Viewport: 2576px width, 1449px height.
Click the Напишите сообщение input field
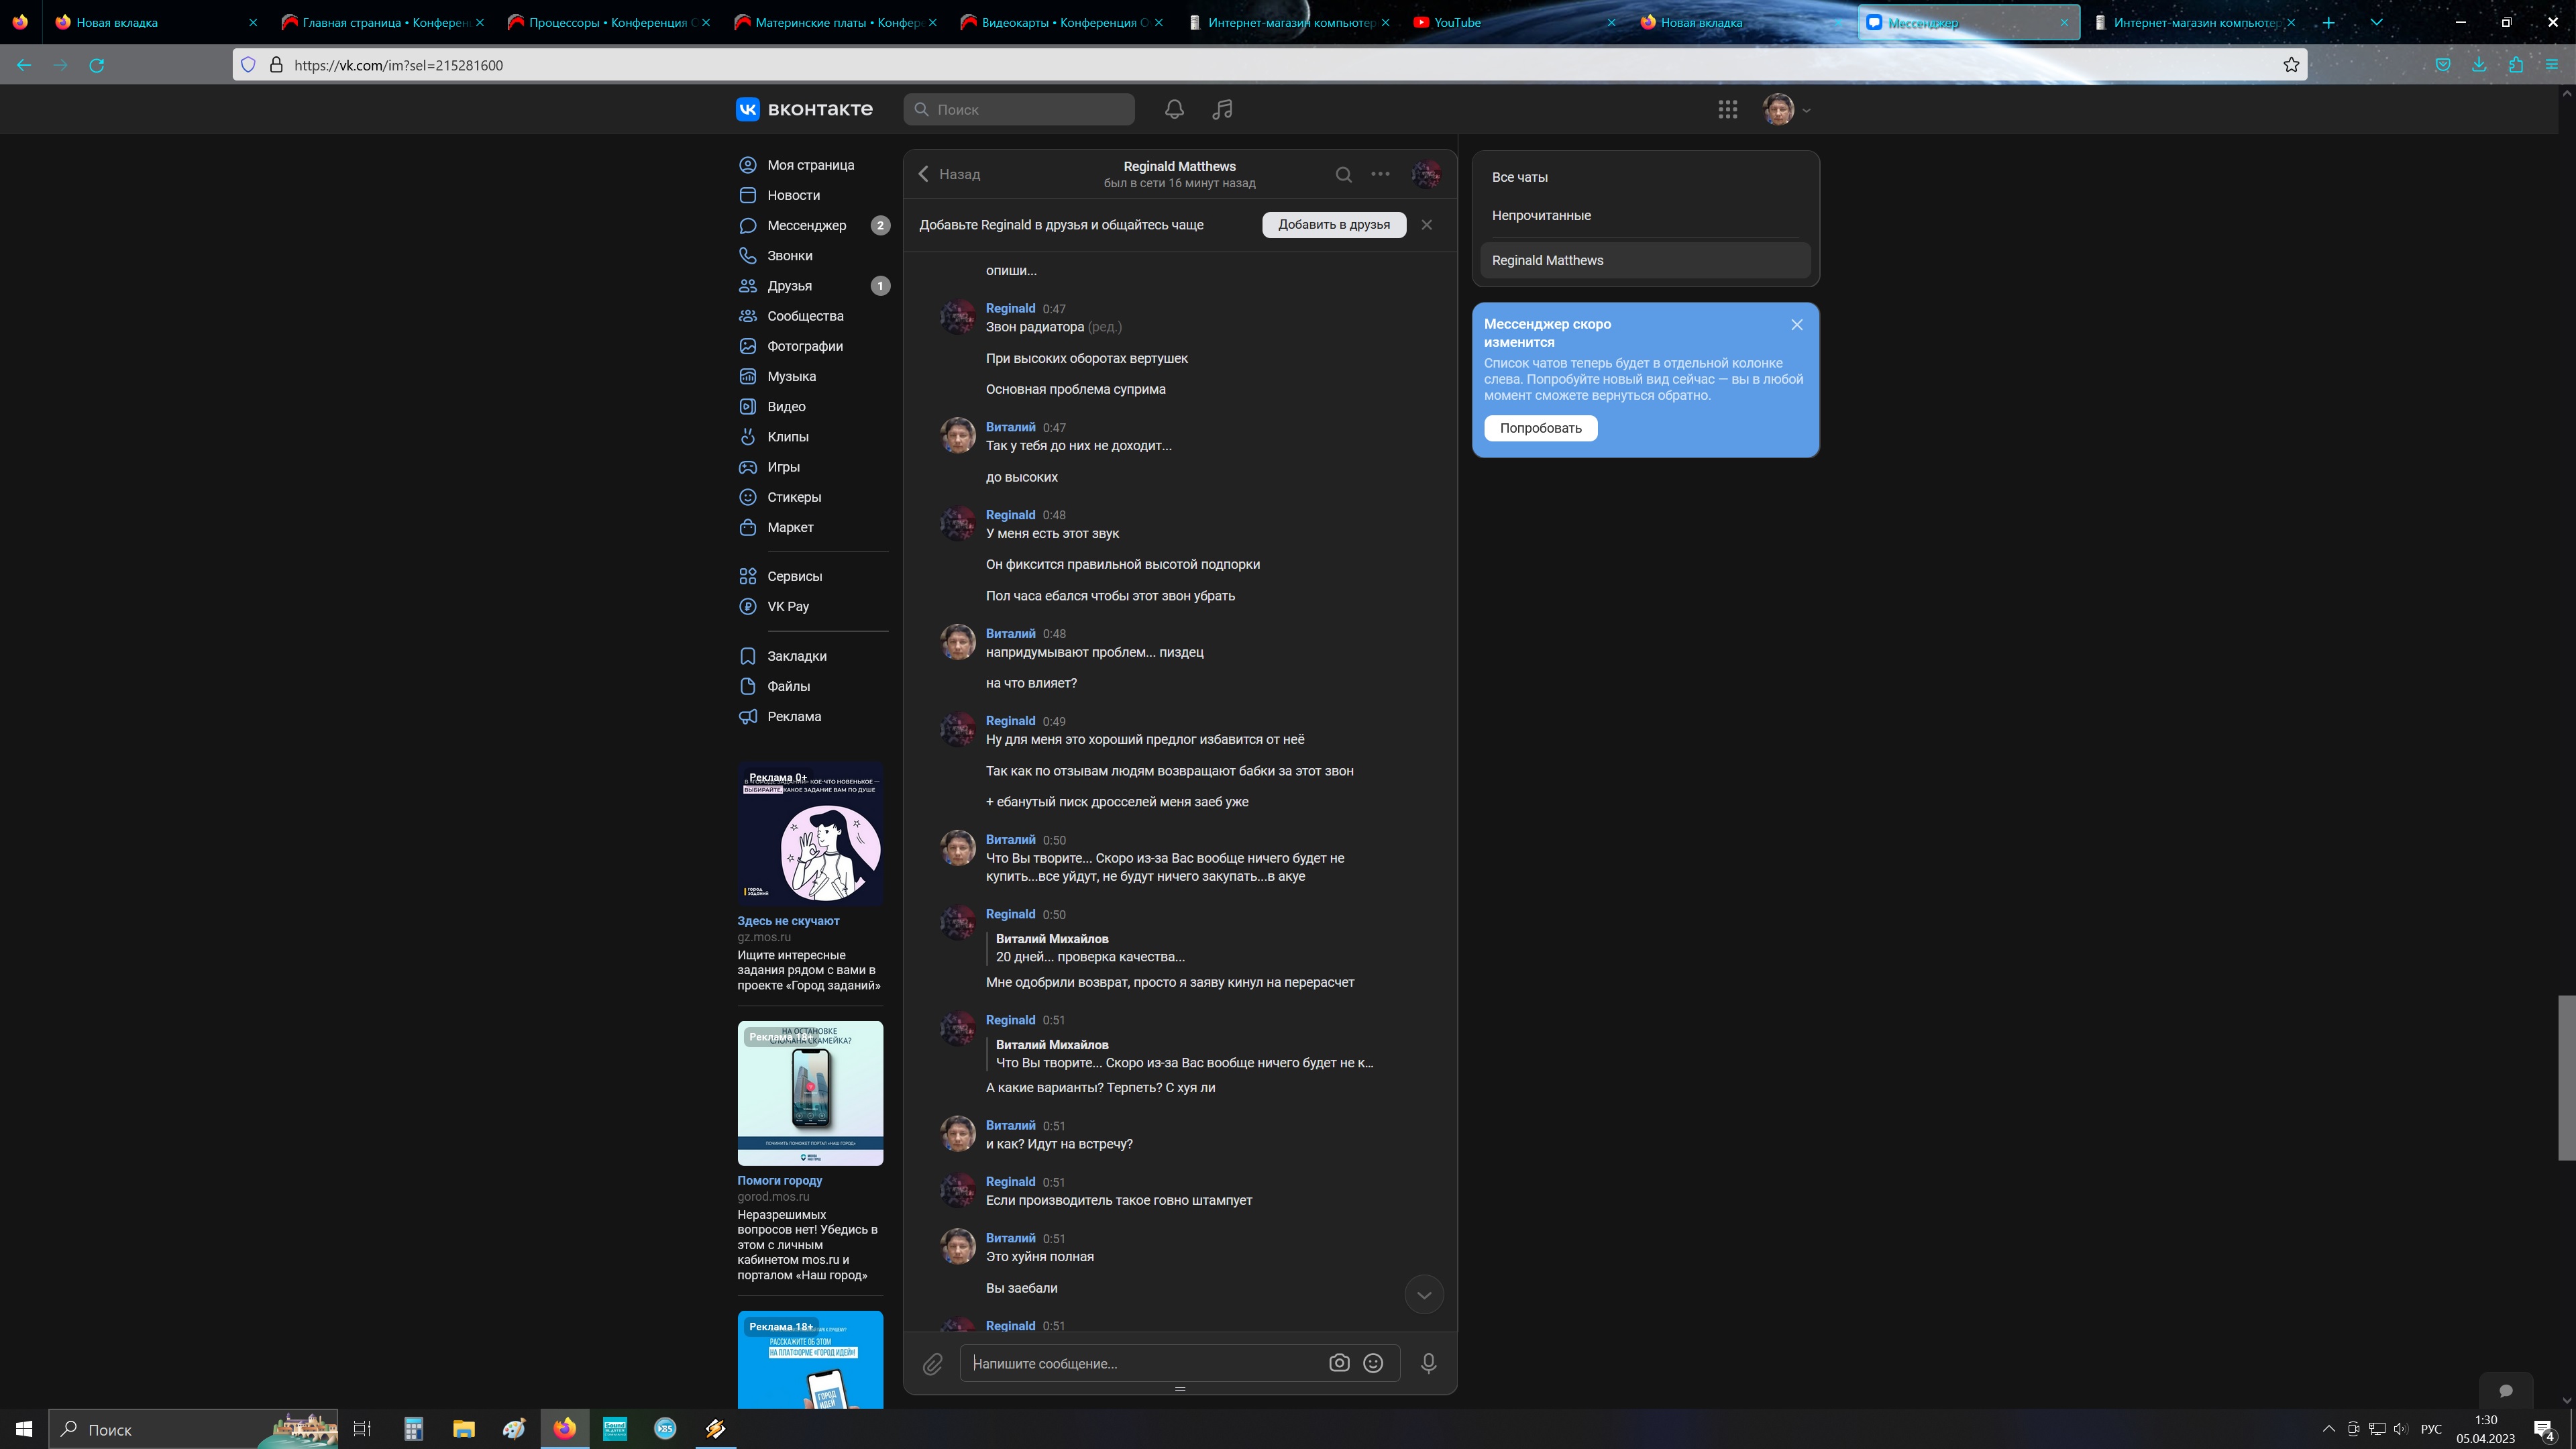tap(1140, 1363)
